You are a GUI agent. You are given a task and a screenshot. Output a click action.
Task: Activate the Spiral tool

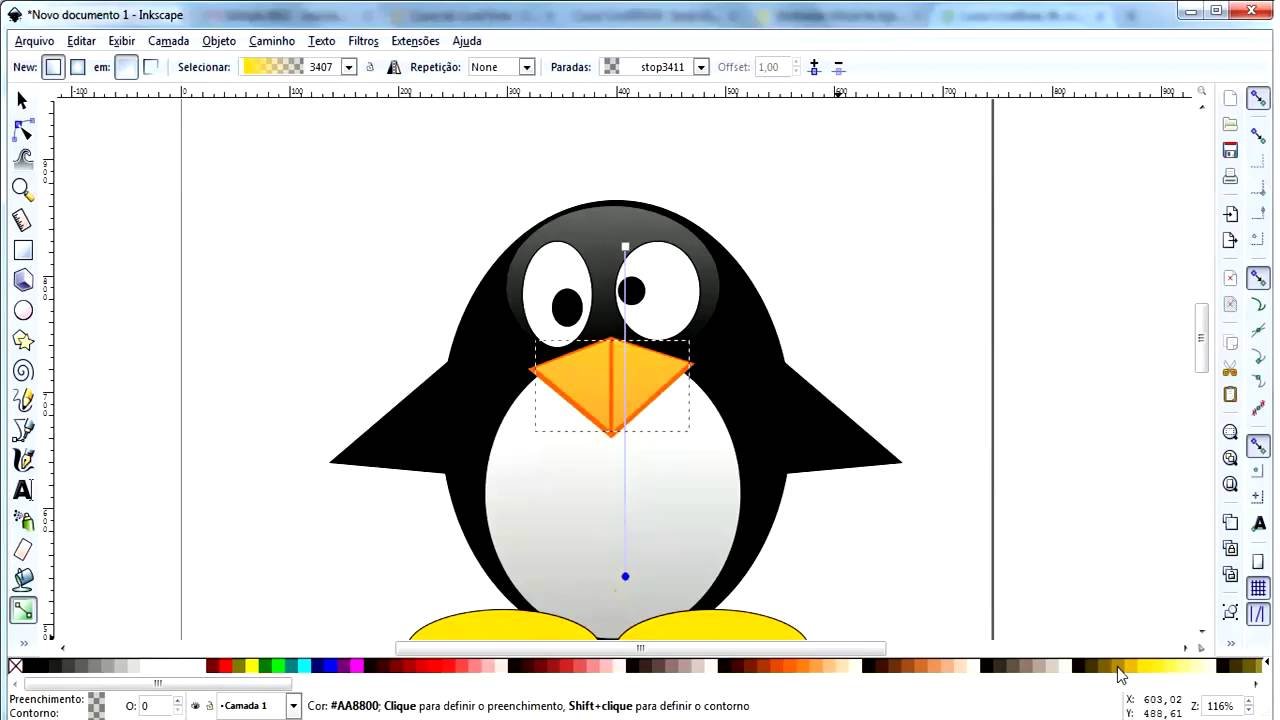click(x=22, y=371)
